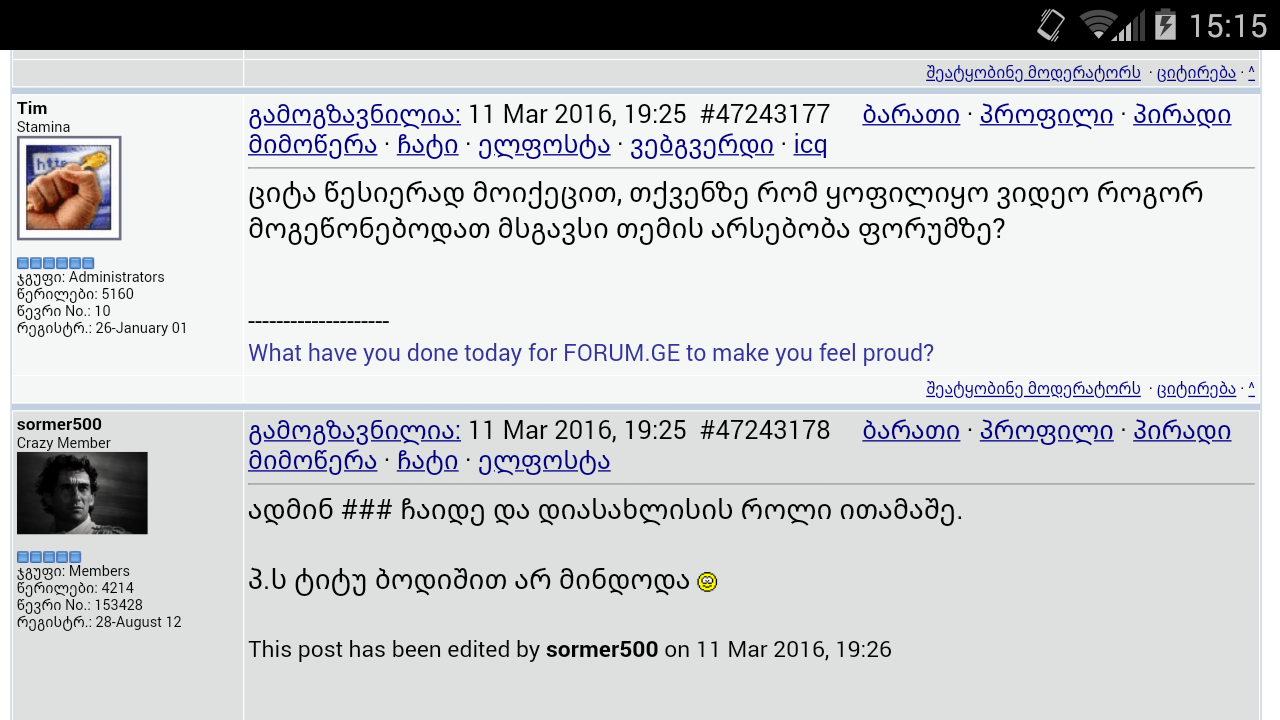Open პროფილი link in sormer500's post header
The image size is (1280, 720).
[x=1047, y=431]
